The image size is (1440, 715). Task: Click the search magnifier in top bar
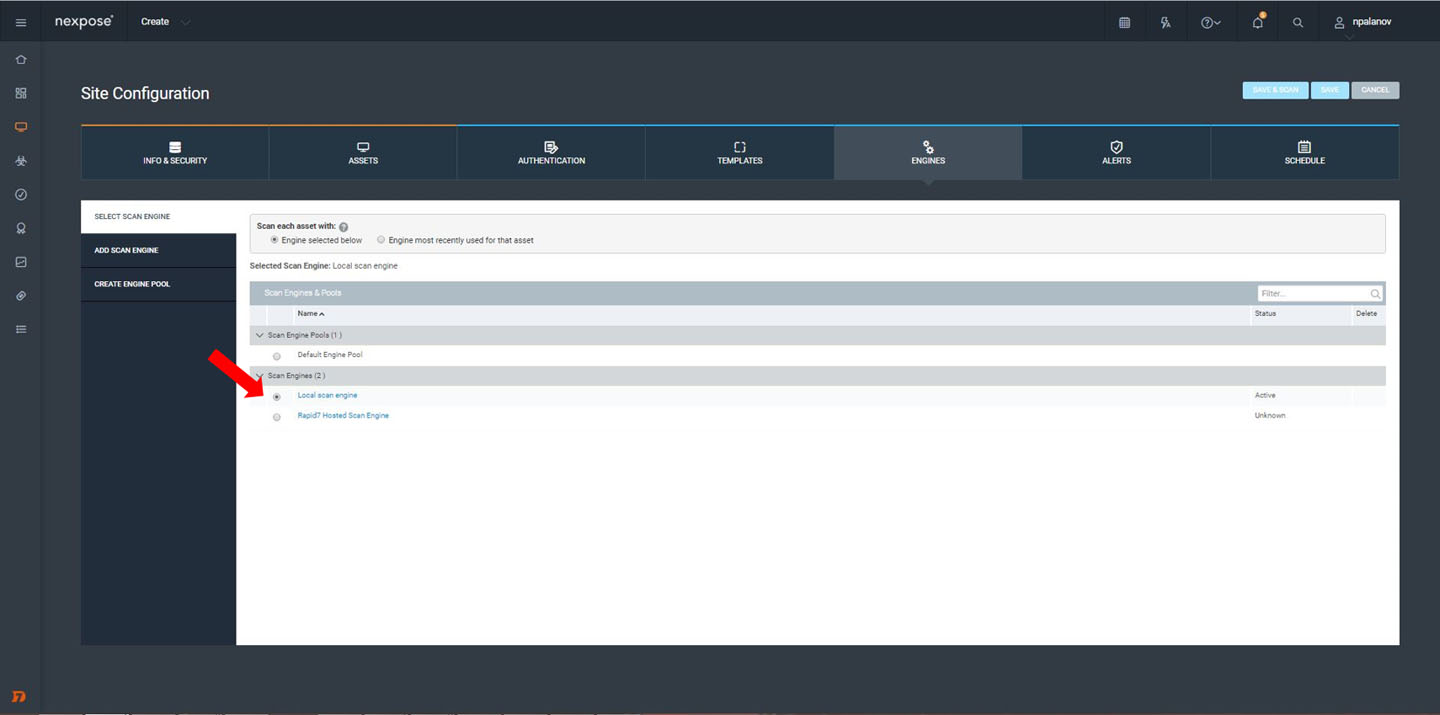coord(1298,22)
